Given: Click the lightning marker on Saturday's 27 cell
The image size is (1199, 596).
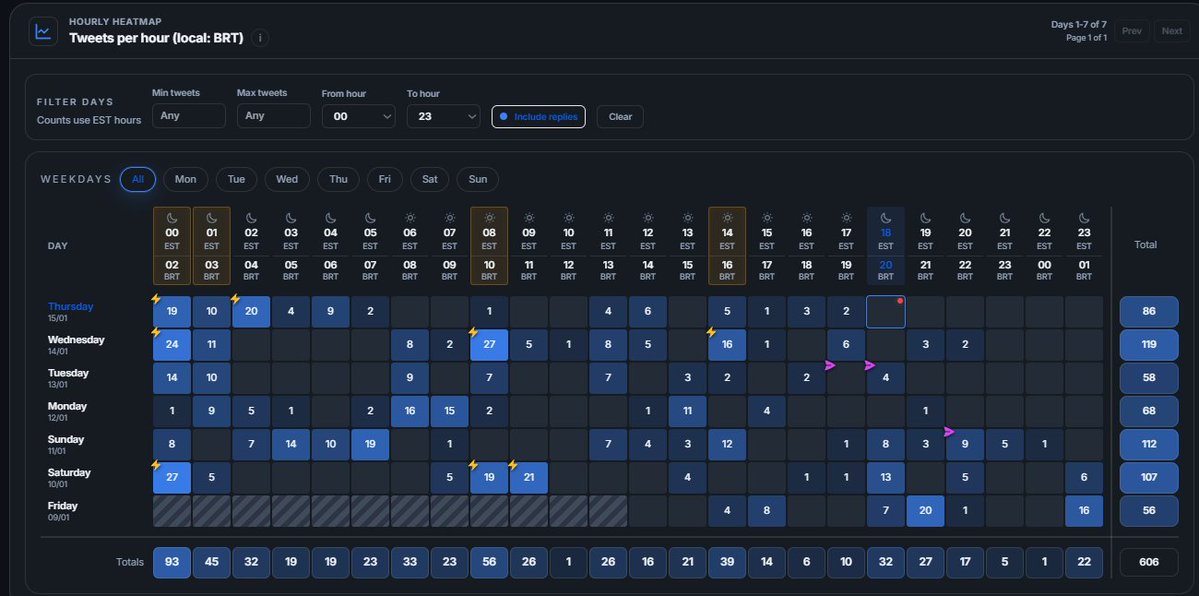Looking at the screenshot, I should [155, 463].
